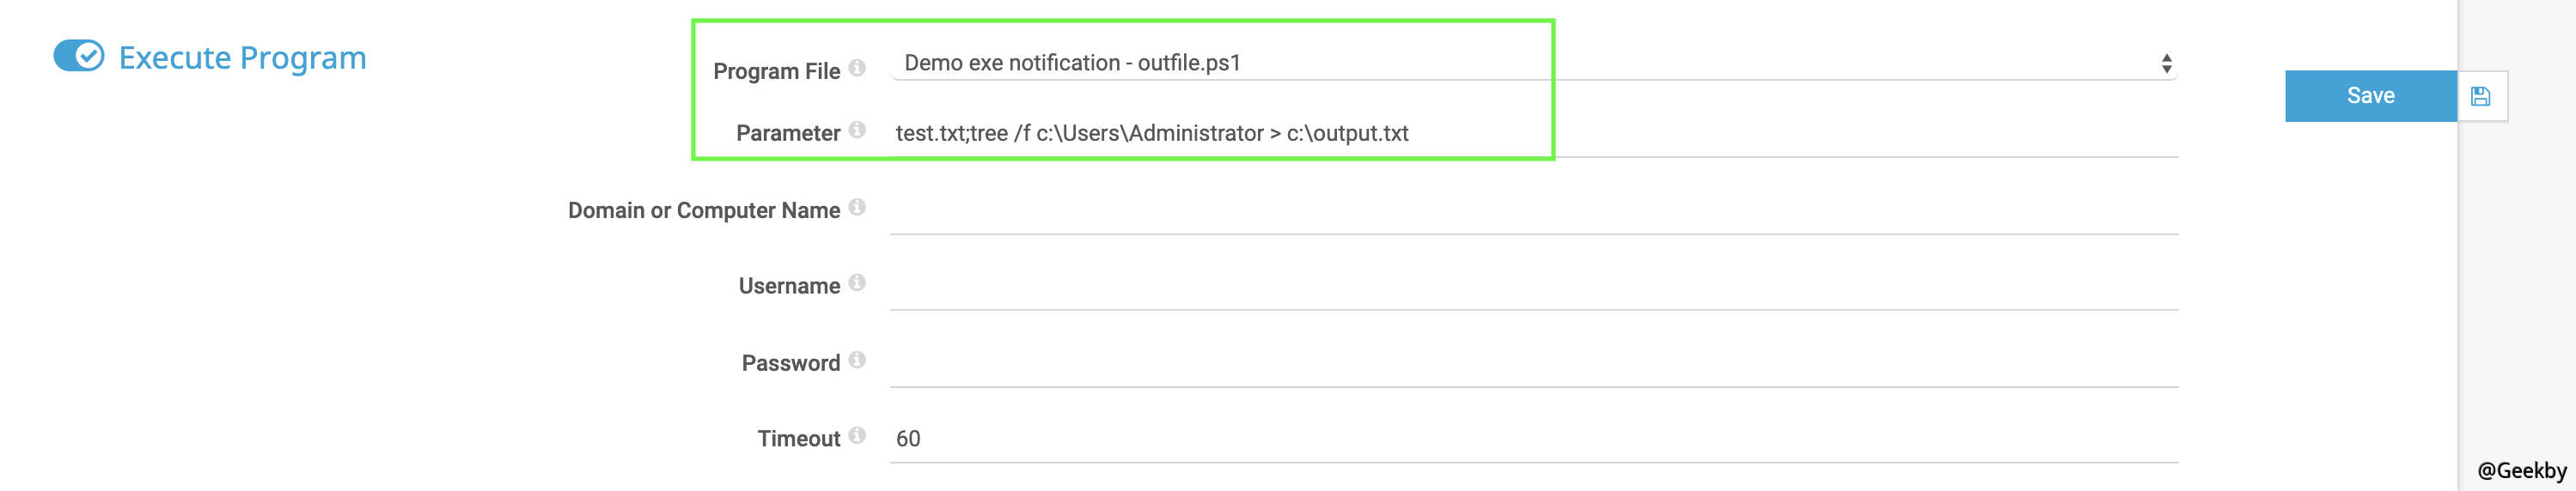Click the Domain or Computer Name info icon
This screenshot has width=2576, height=491.
(x=857, y=207)
